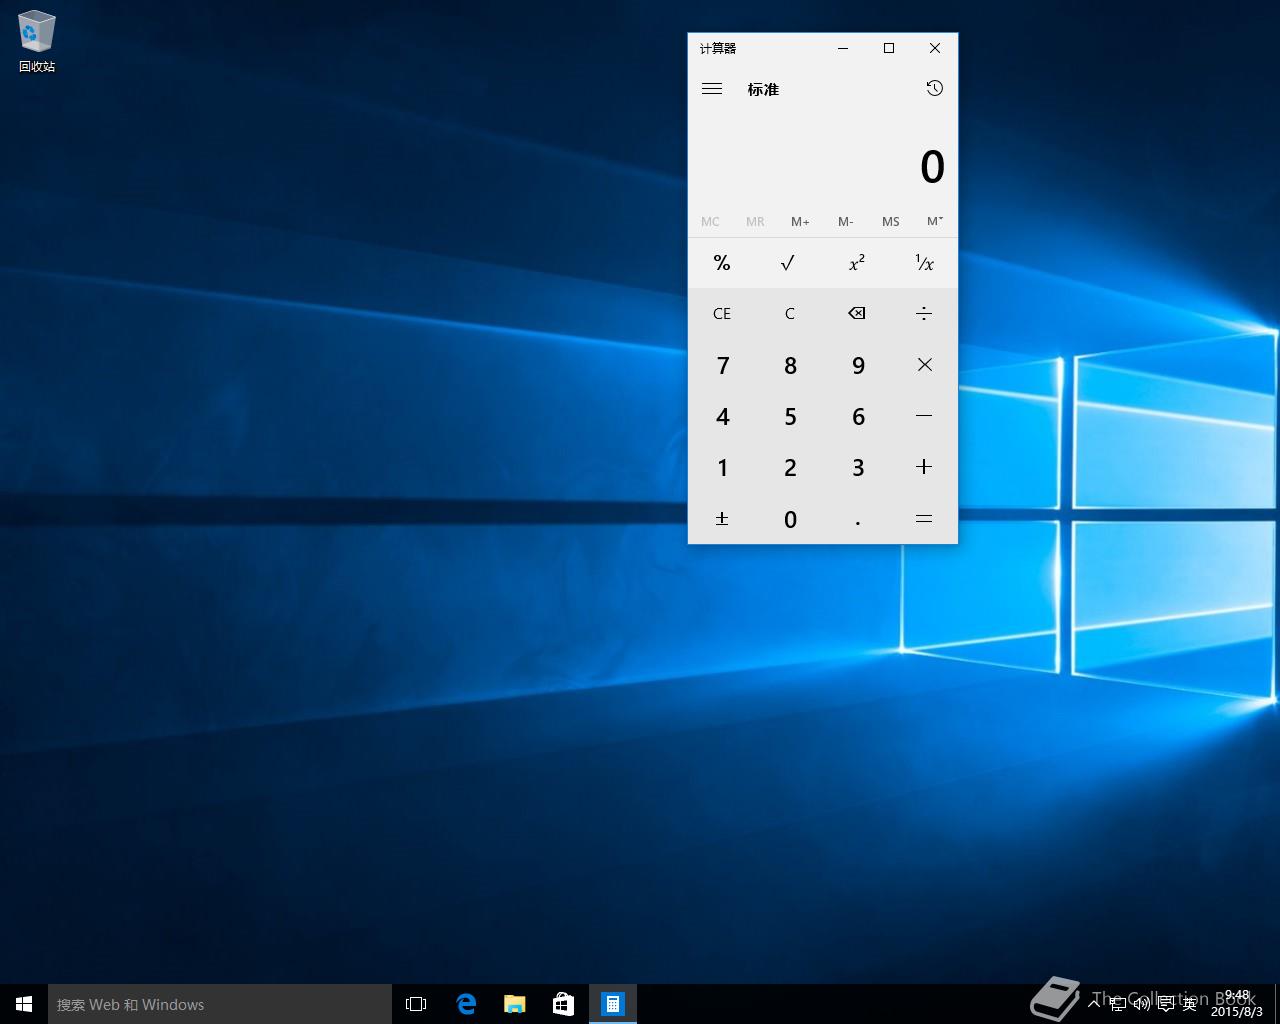This screenshot has height=1024, width=1280.
Task: Expand the memory list dropdown
Action: [935, 222]
